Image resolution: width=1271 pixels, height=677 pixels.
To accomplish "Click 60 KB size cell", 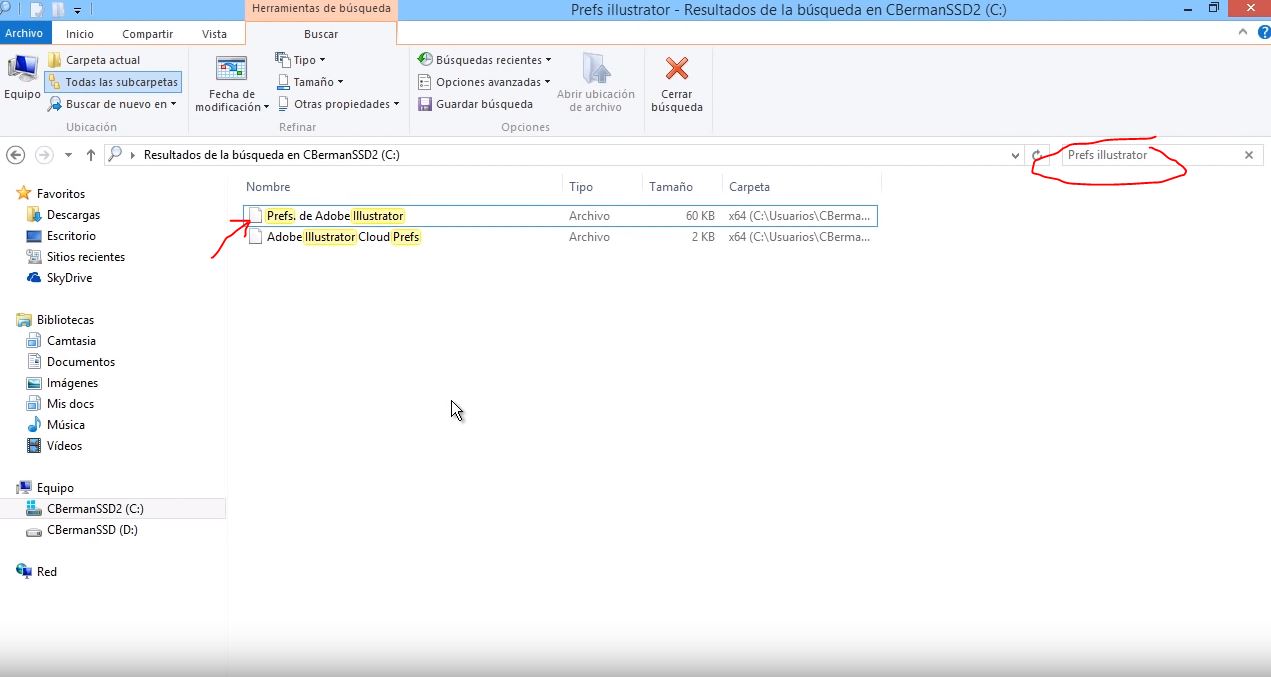I will pos(700,216).
